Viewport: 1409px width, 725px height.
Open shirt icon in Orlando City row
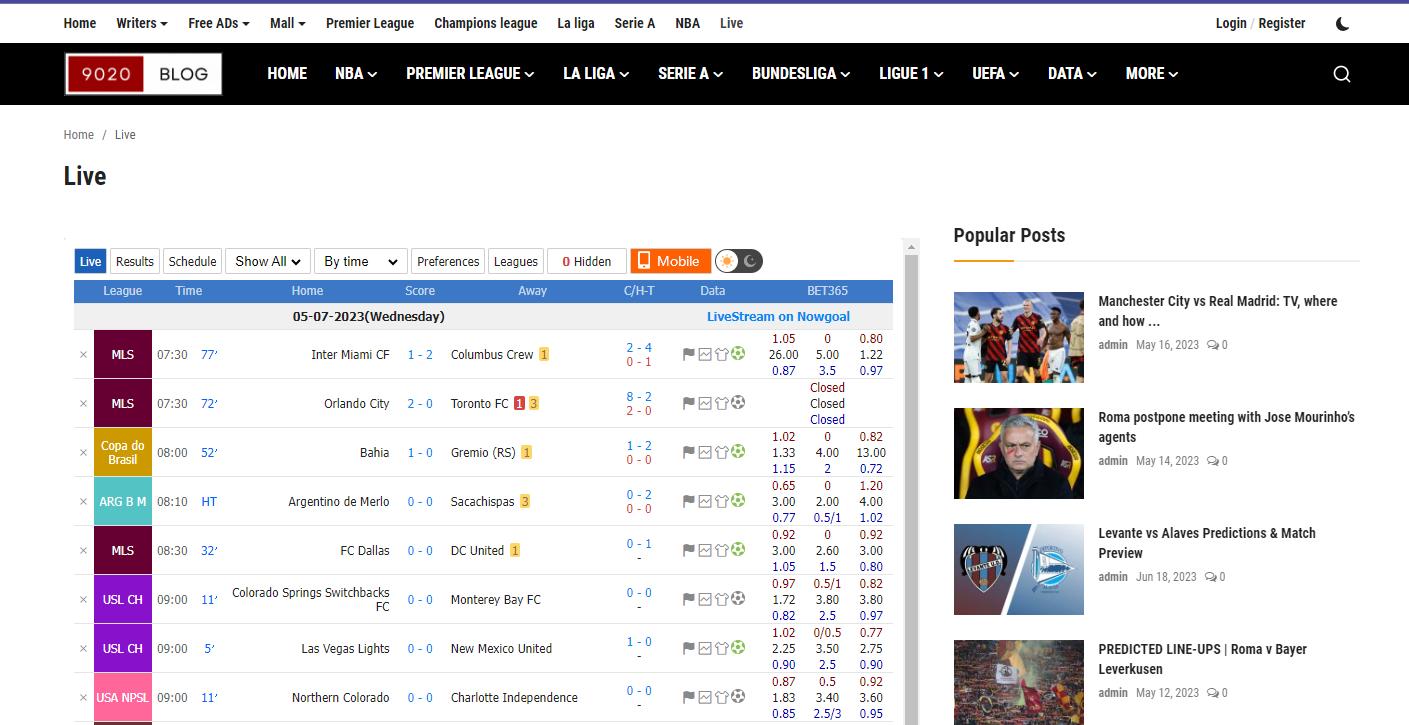pyautogui.click(x=721, y=403)
